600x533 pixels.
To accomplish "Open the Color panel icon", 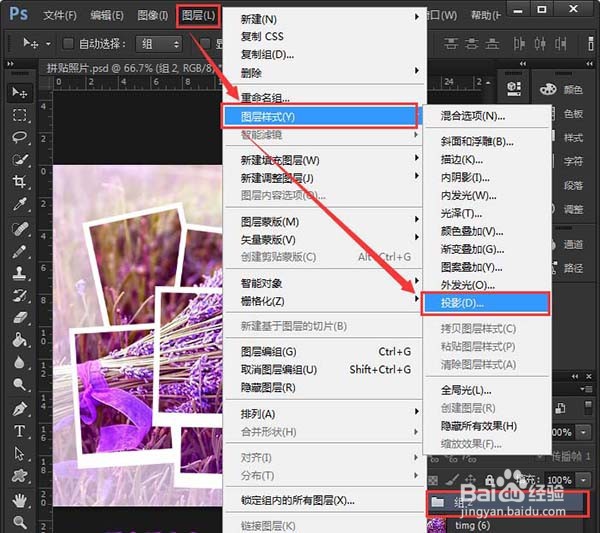I will point(548,90).
